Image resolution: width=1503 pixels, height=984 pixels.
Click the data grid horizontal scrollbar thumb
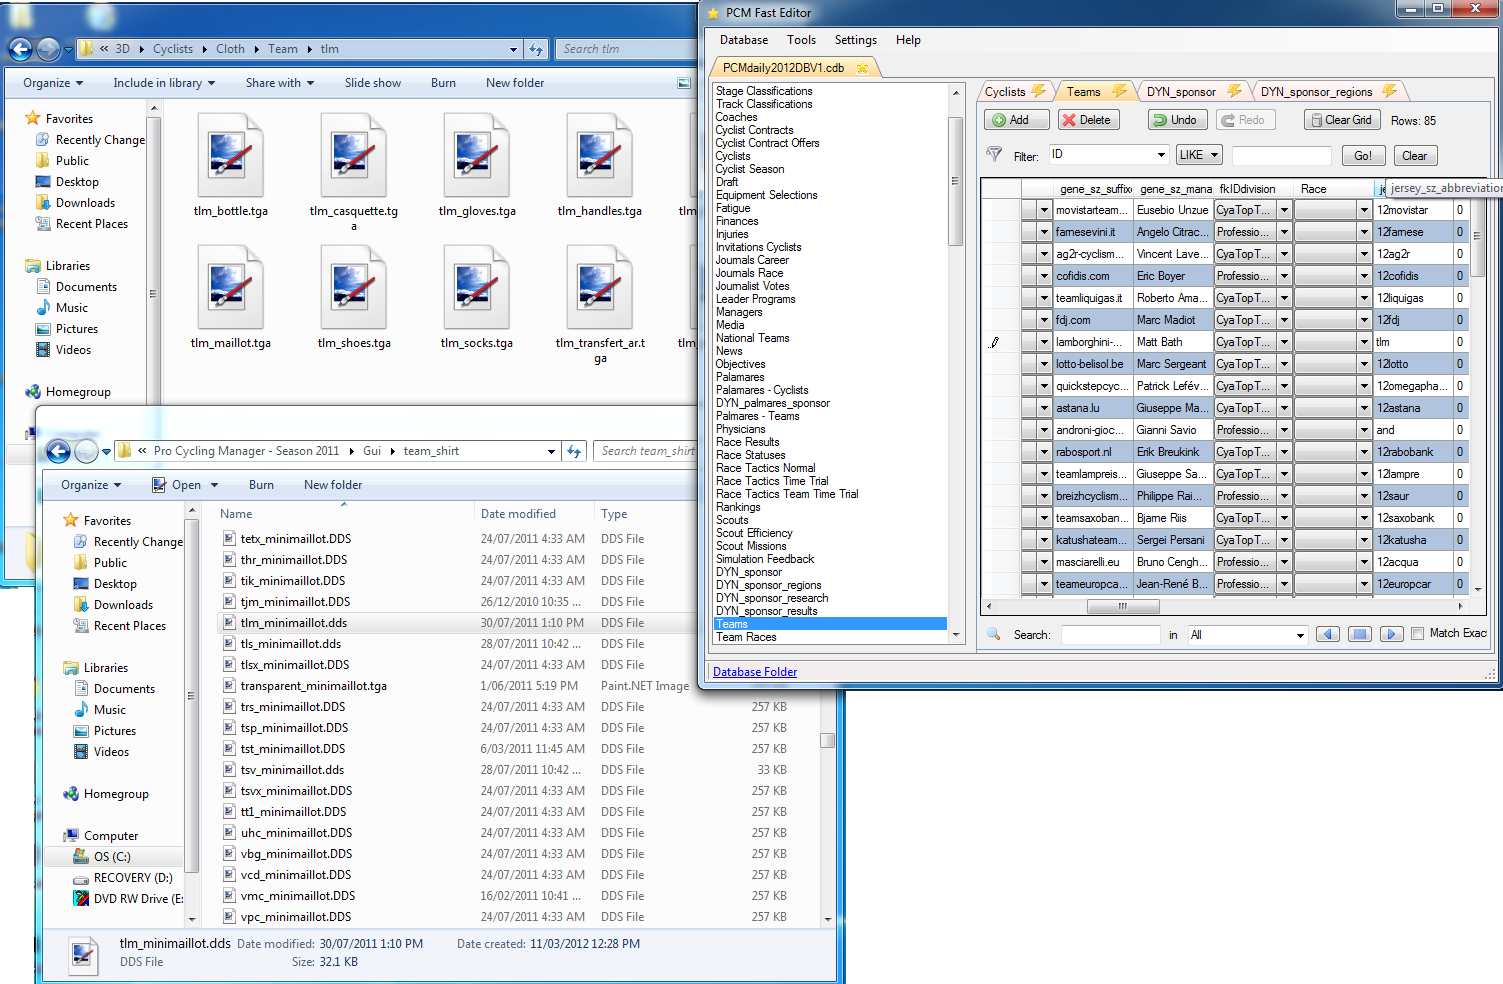point(1123,606)
